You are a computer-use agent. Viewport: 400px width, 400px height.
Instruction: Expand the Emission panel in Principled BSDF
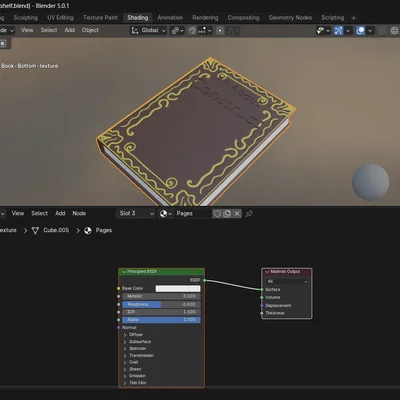135,376
